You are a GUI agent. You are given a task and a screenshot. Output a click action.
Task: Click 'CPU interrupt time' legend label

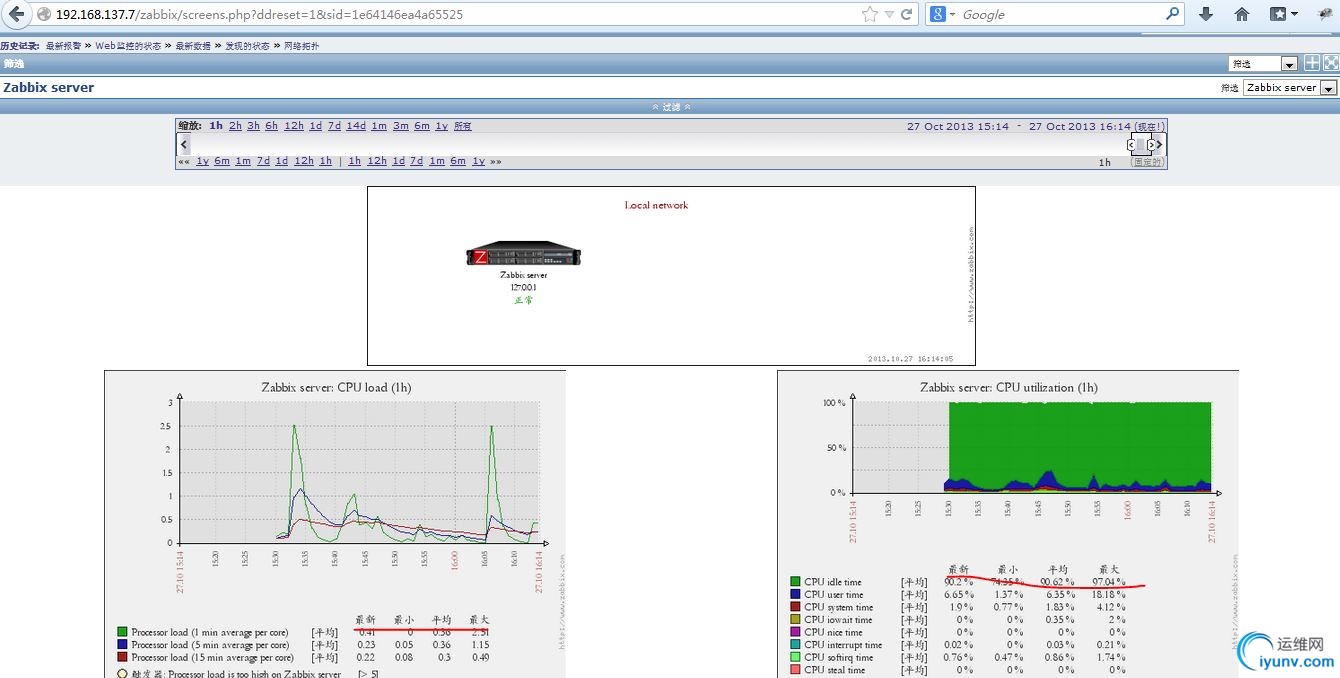coord(843,645)
